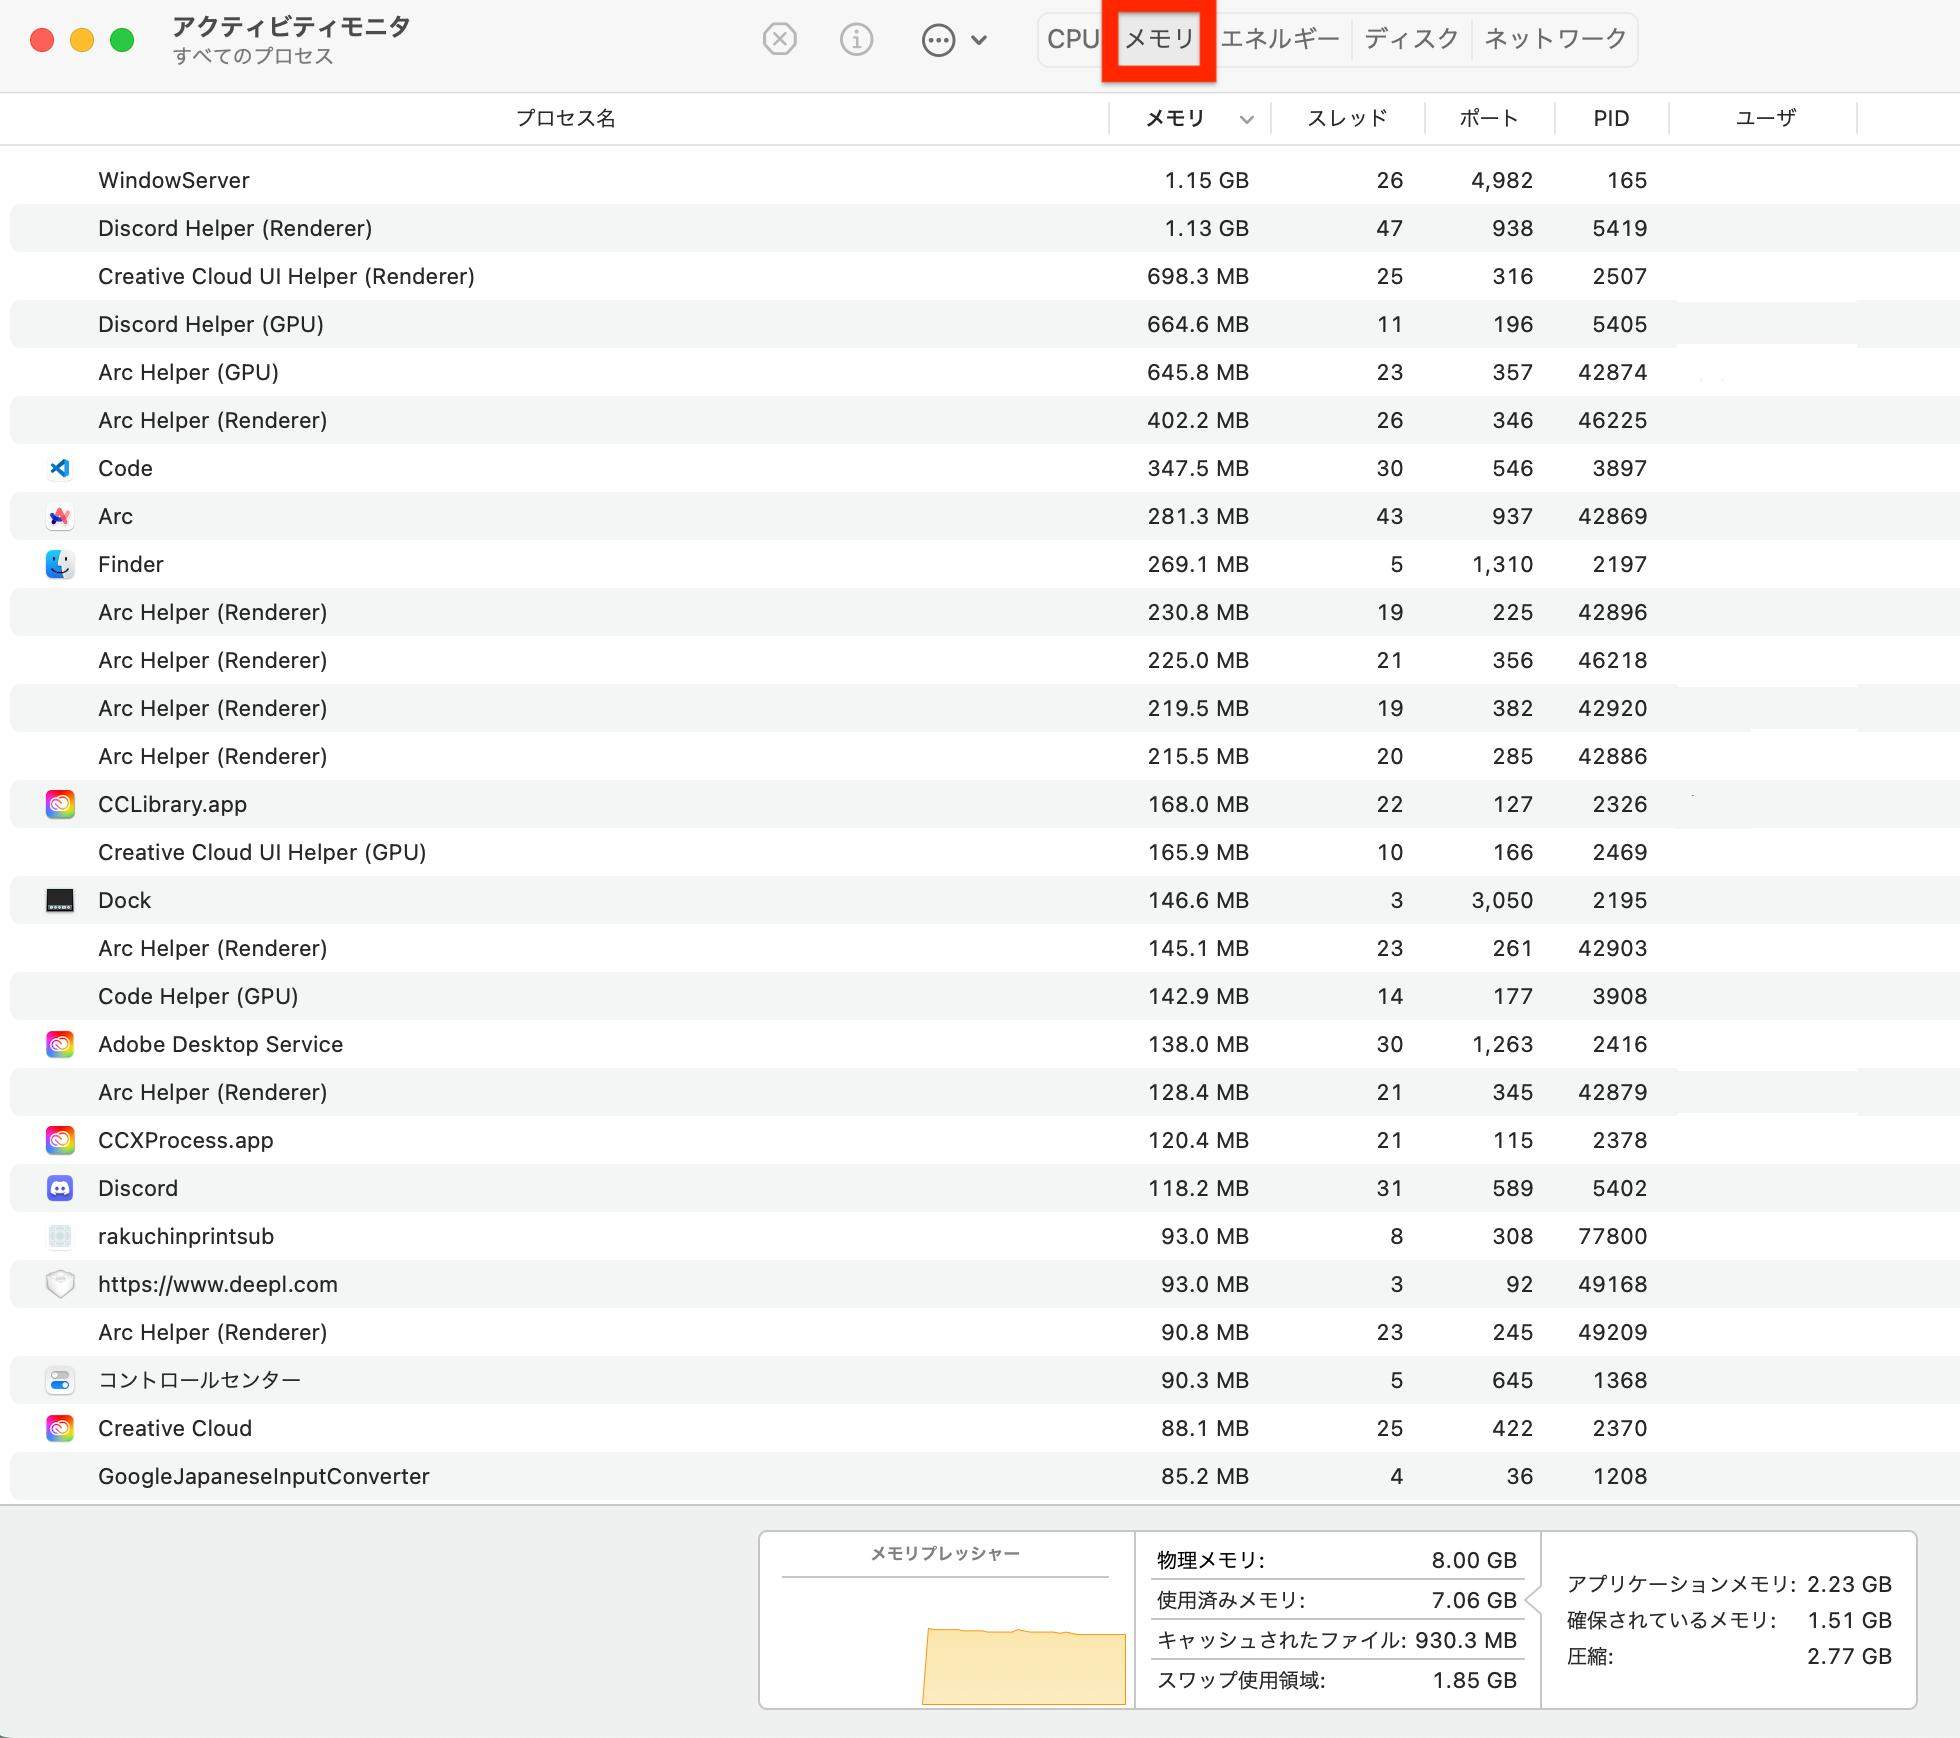Click the Finder process icon

tap(60, 564)
